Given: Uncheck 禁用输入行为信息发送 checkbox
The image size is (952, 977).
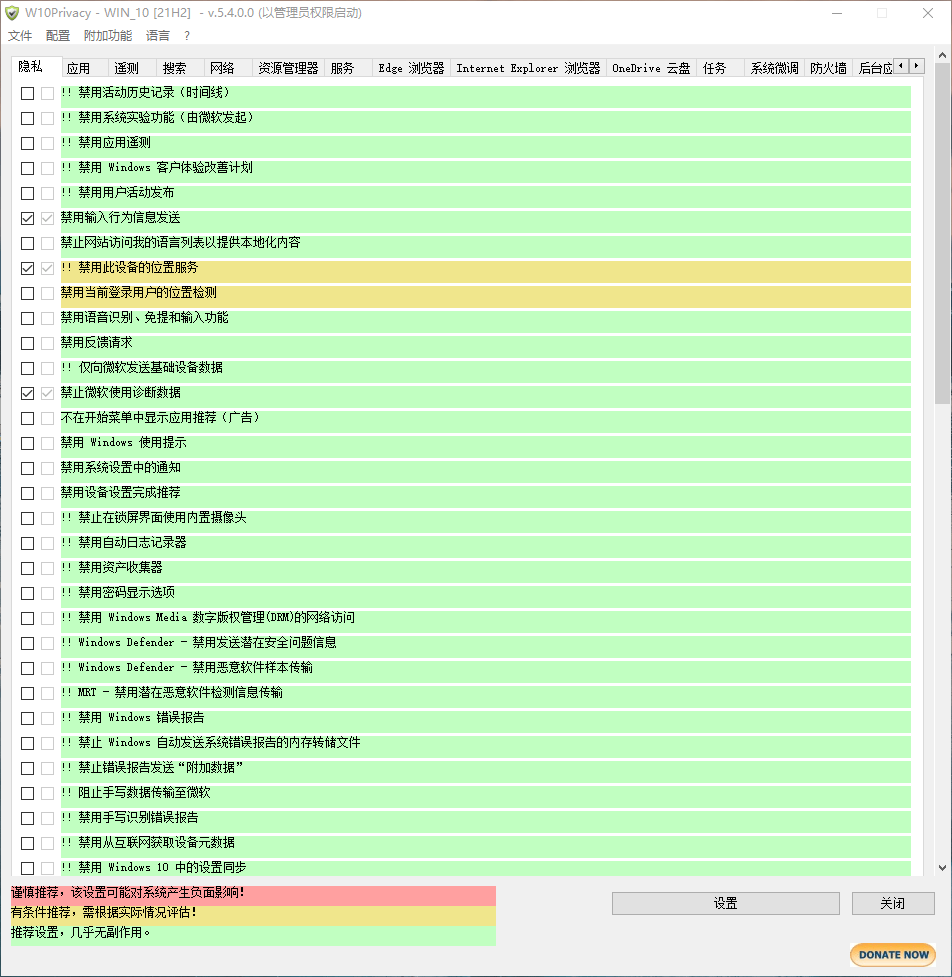Looking at the screenshot, I should (x=27, y=218).
